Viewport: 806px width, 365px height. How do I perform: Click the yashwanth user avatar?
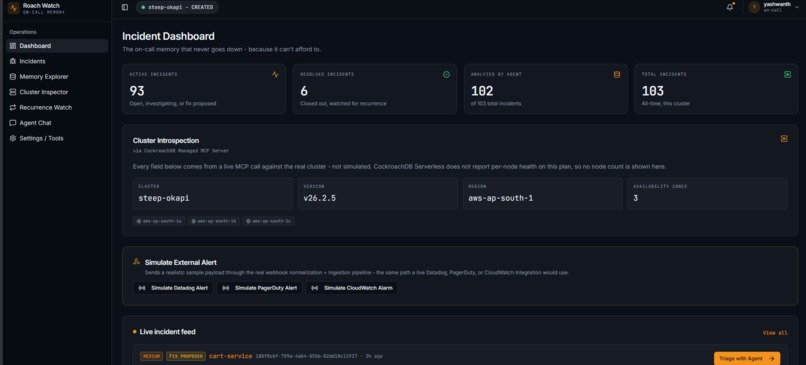pos(754,7)
